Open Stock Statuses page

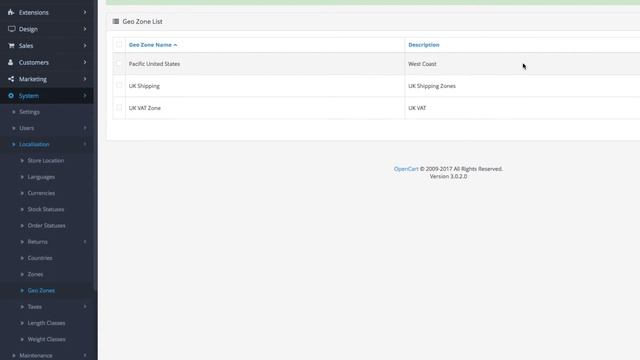(47, 209)
